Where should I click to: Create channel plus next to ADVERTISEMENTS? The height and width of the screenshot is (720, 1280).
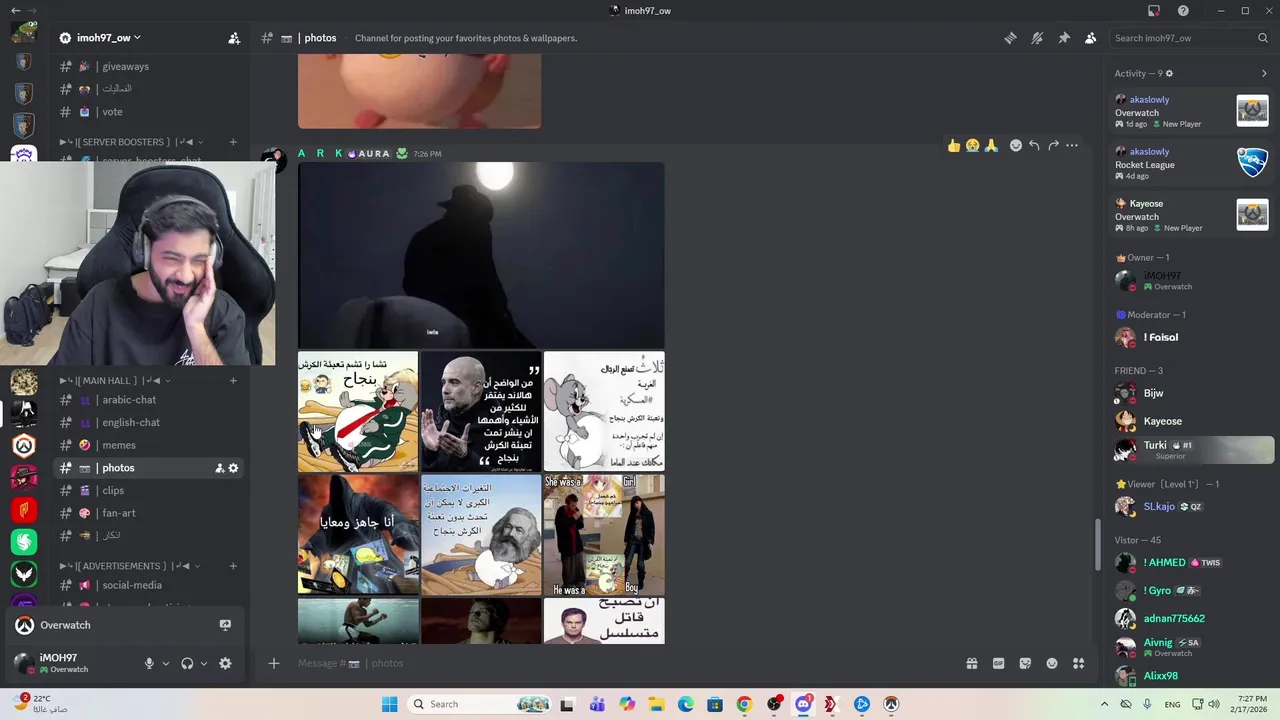233,566
